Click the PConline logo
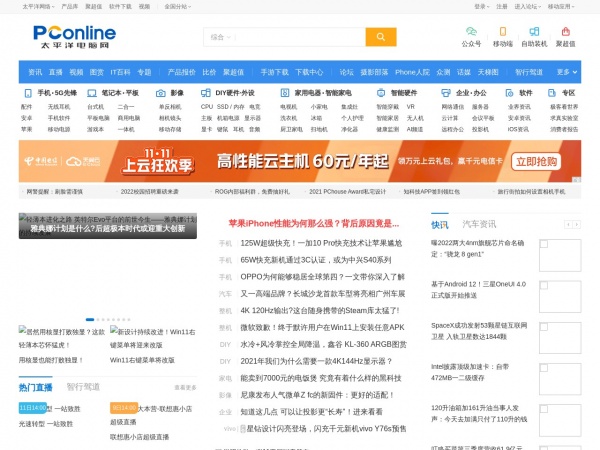This screenshot has width=600, height=450. coord(75,37)
